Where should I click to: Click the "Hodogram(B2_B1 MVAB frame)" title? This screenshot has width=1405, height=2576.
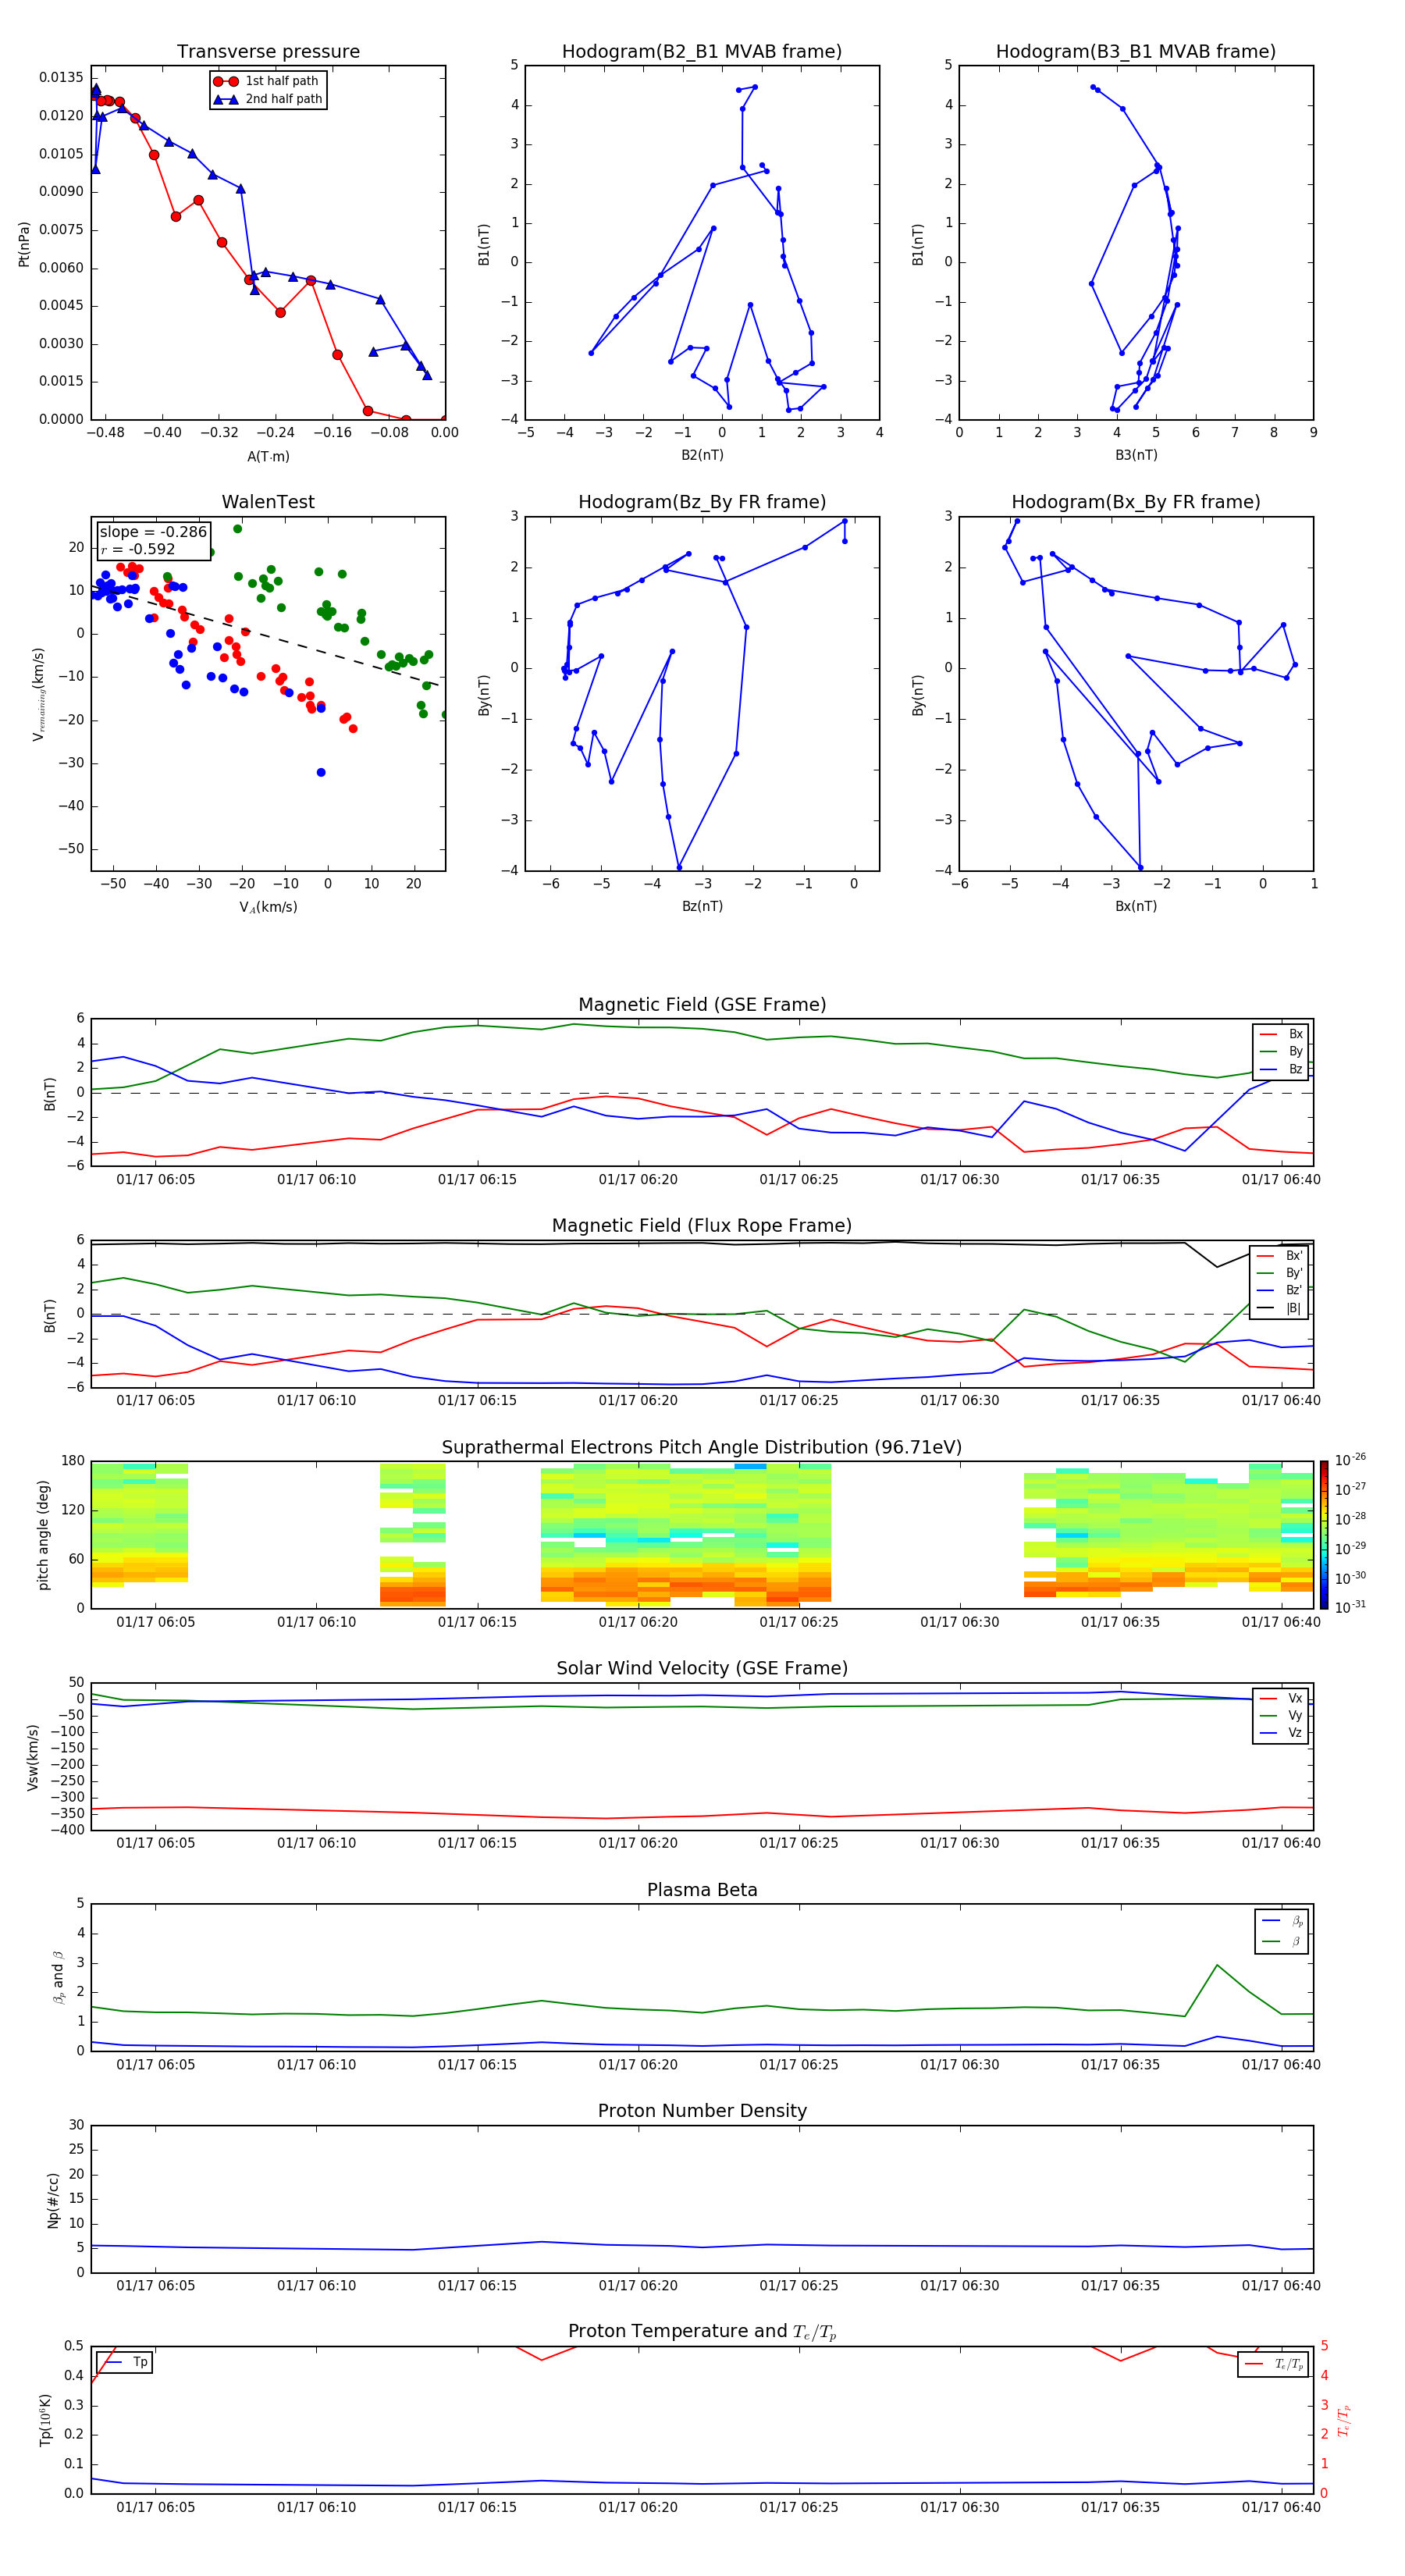click(701, 51)
